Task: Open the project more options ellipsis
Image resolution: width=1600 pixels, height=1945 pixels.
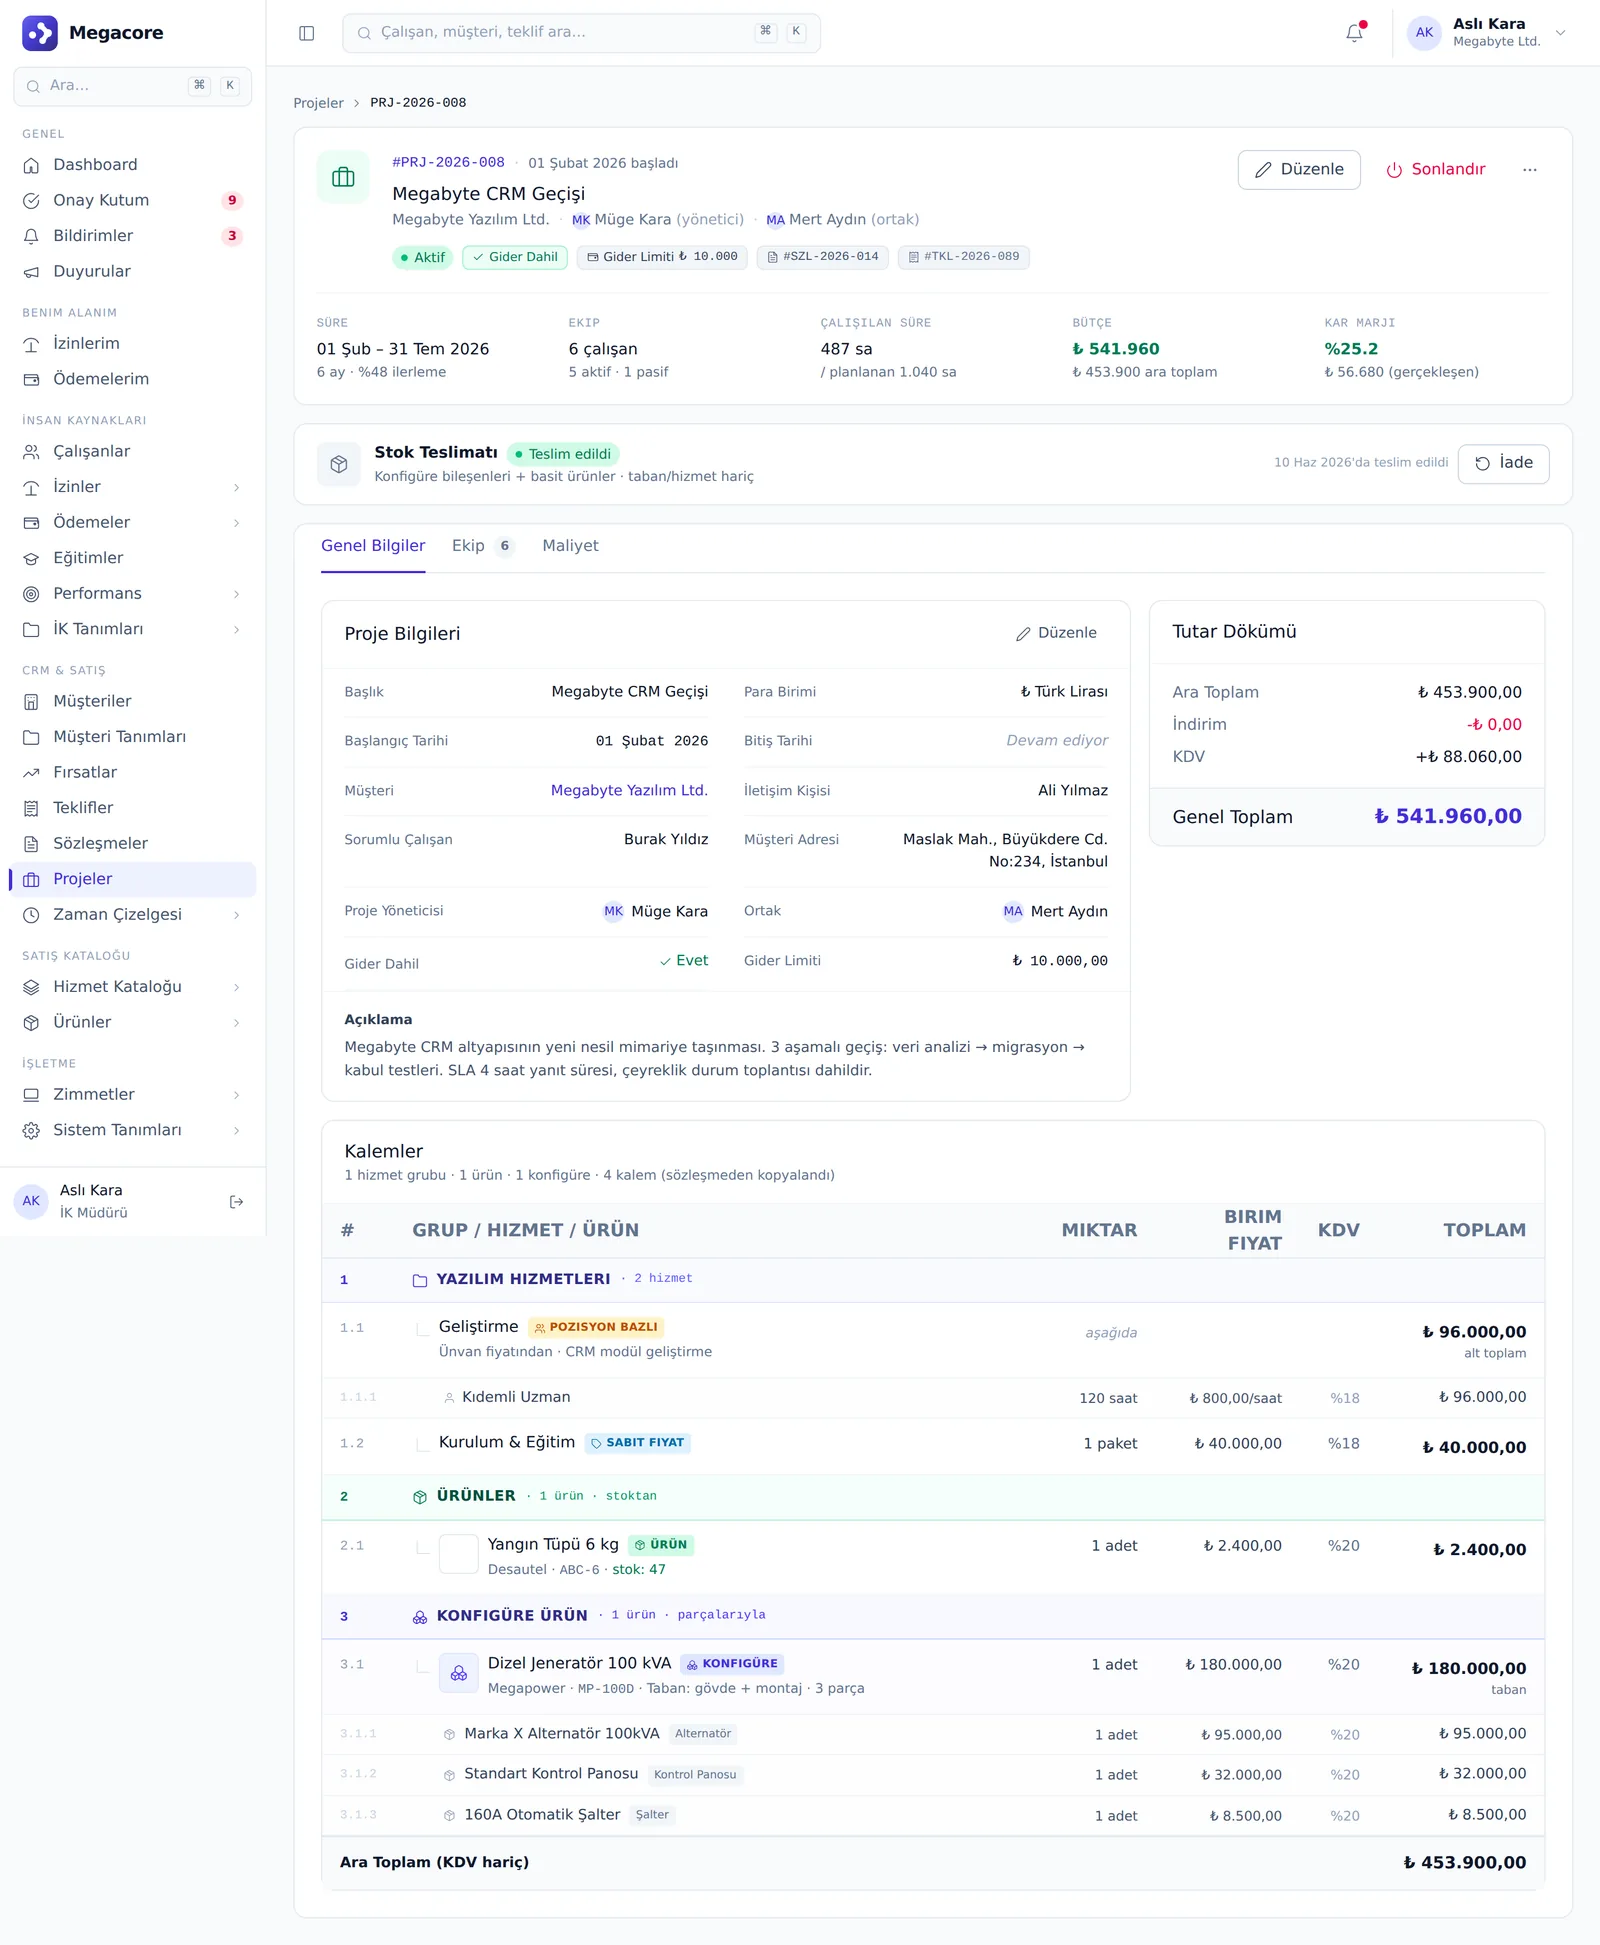Action: [x=1530, y=170]
